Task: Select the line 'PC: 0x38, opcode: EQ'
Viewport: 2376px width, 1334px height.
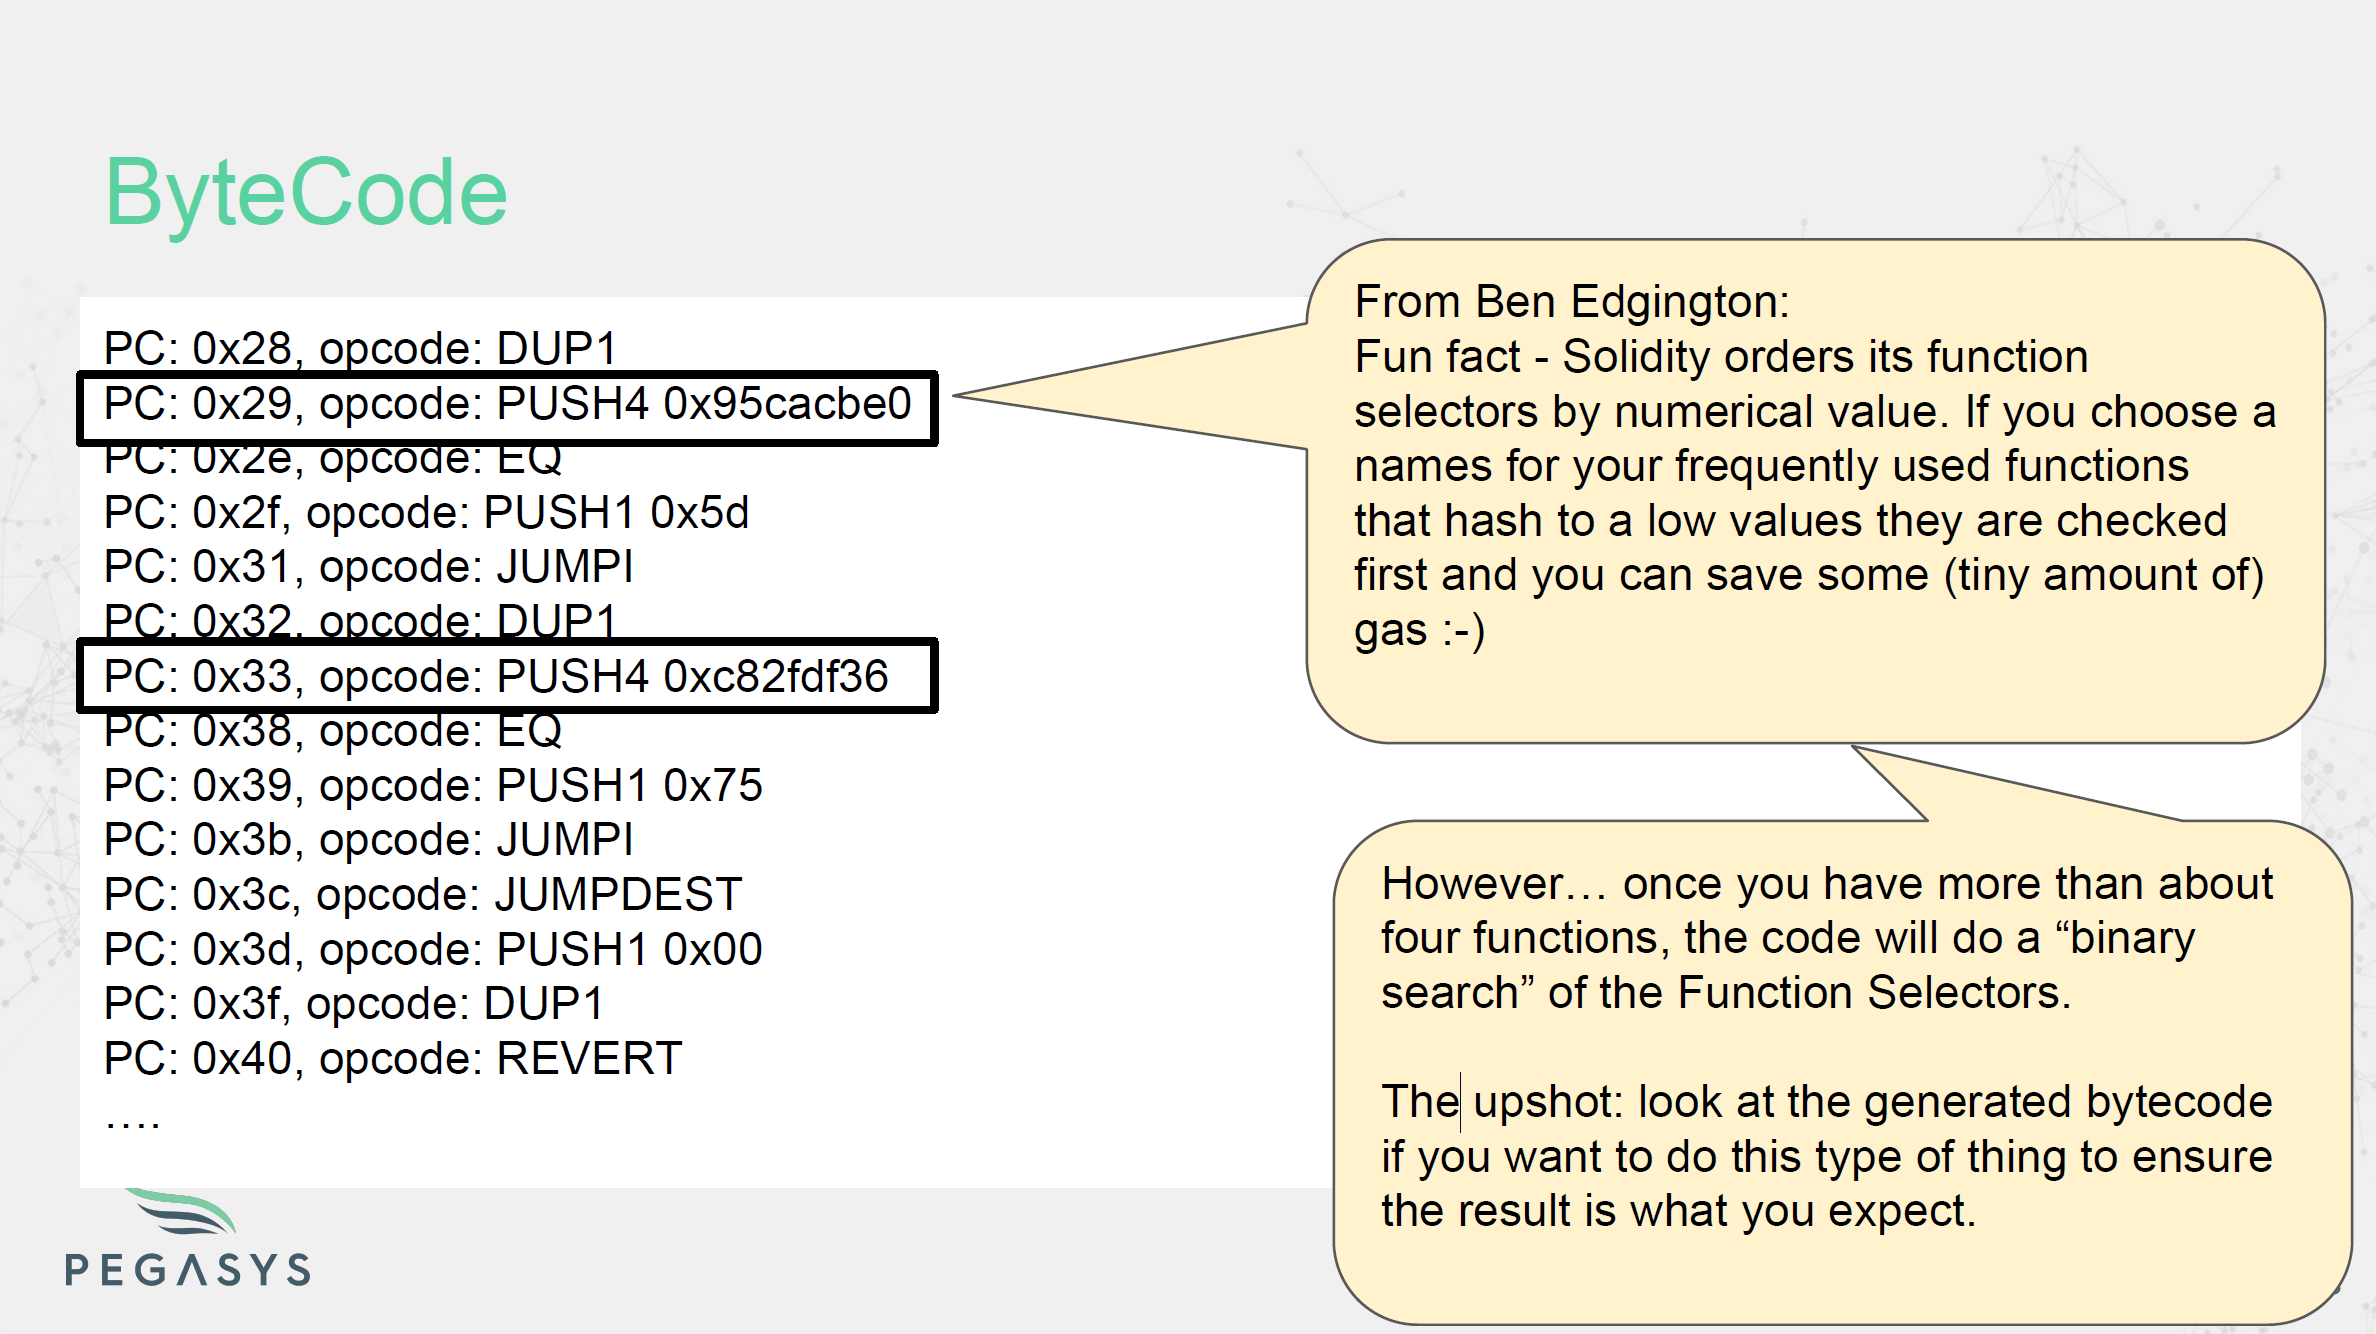Action: [333, 731]
